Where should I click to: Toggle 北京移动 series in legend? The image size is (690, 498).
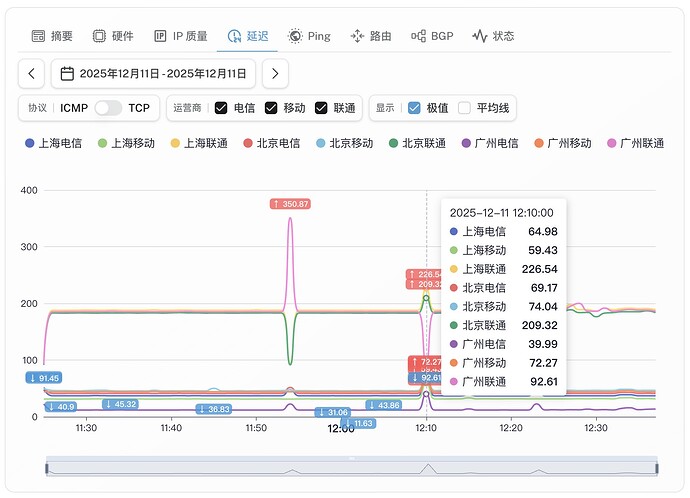(345, 143)
